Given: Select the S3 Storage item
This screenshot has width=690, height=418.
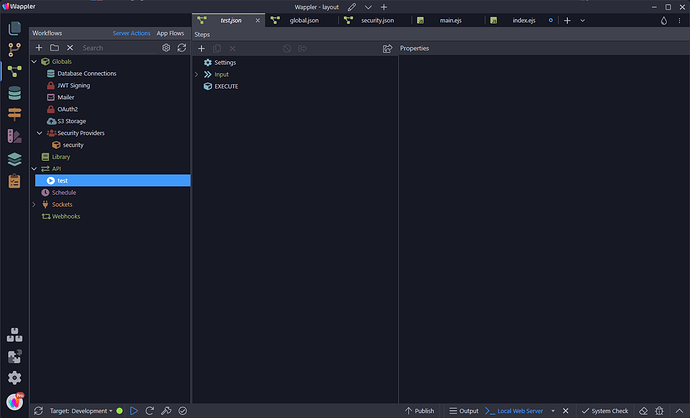Looking at the screenshot, I should (72, 121).
